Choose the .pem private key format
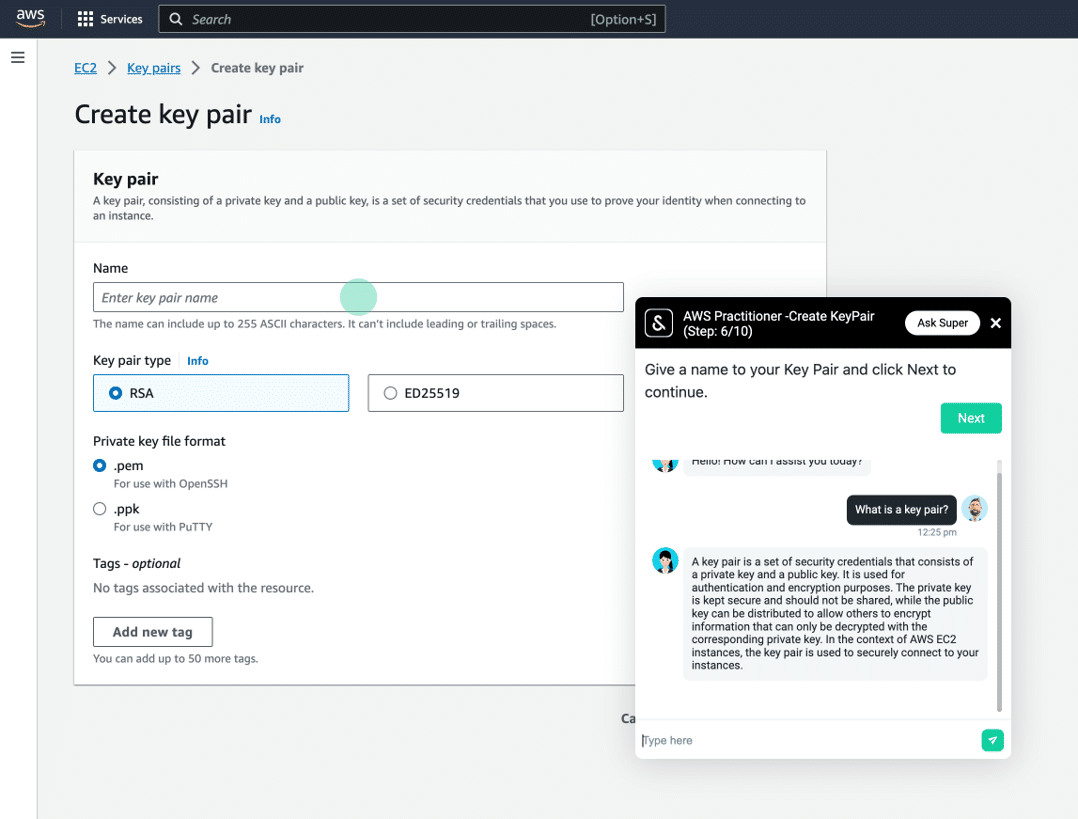 pos(100,466)
